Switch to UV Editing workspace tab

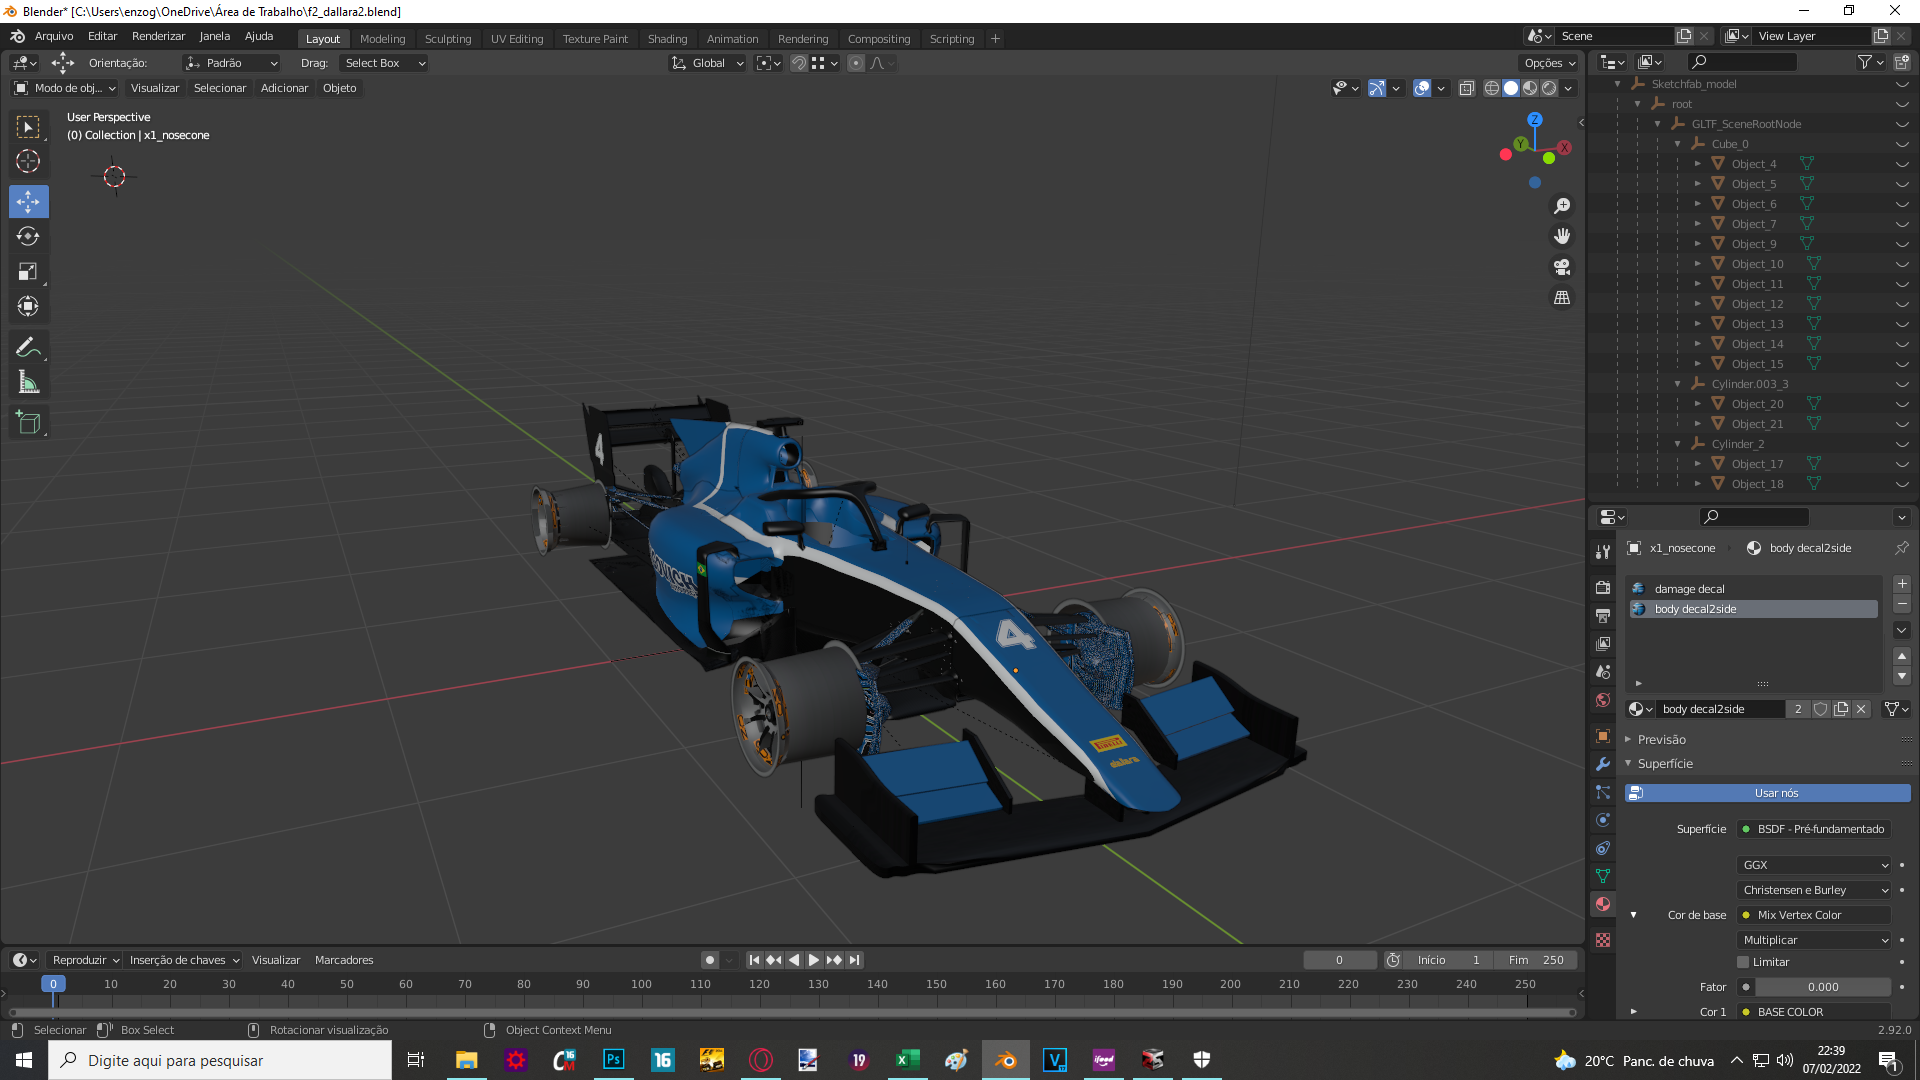[517, 39]
